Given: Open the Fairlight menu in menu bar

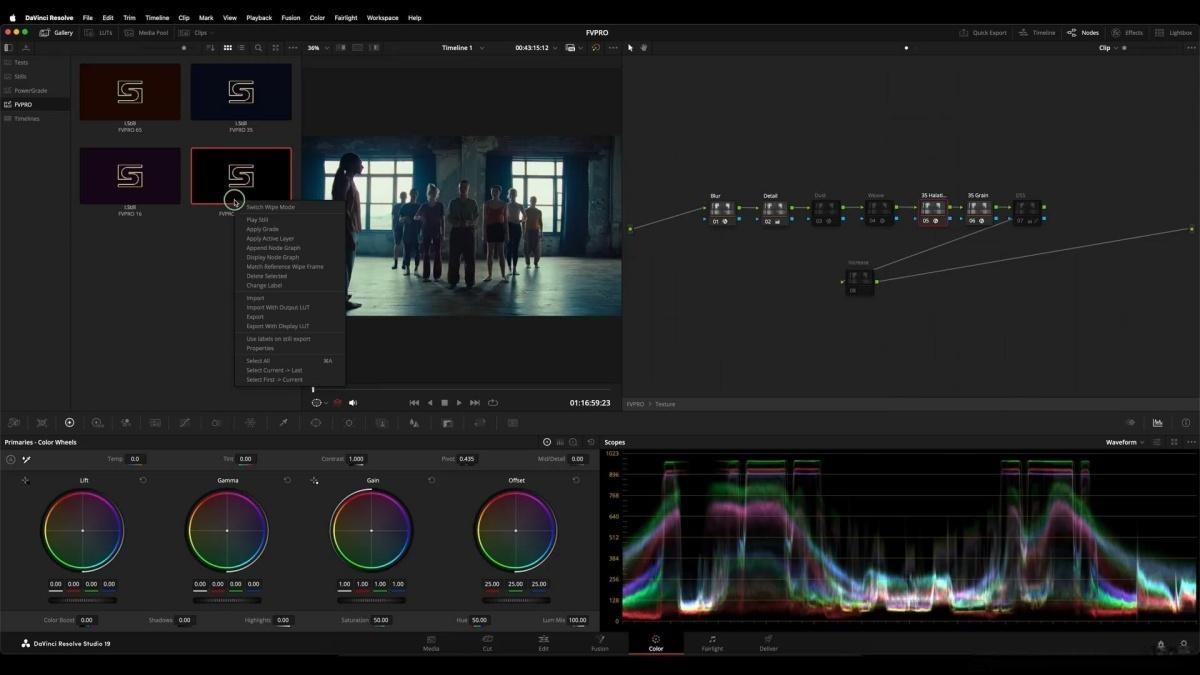Looking at the screenshot, I should click(x=345, y=17).
